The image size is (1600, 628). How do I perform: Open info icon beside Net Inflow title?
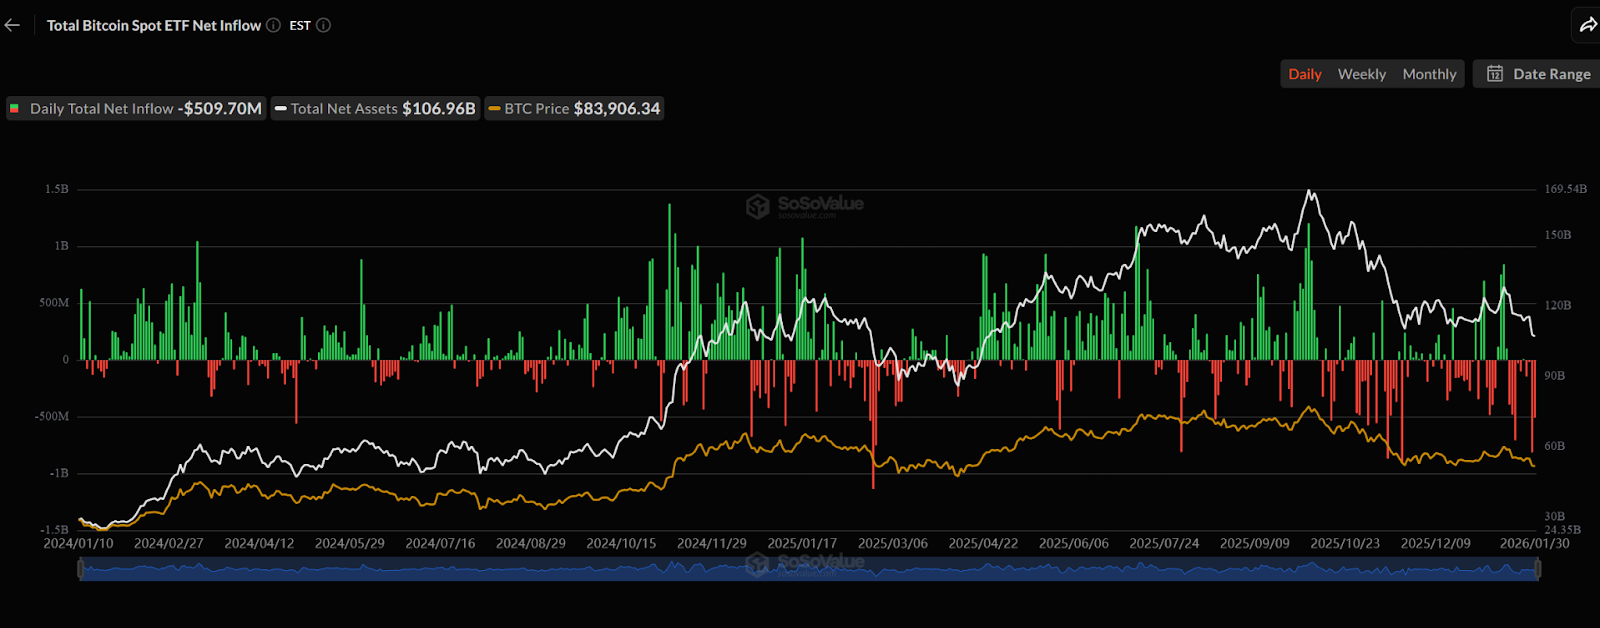pos(273,26)
